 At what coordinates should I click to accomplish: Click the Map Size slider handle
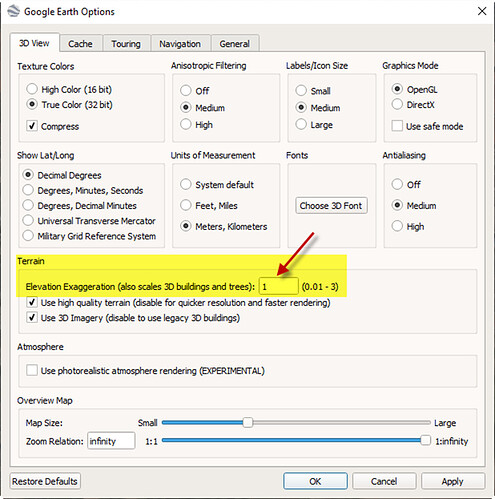click(248, 422)
